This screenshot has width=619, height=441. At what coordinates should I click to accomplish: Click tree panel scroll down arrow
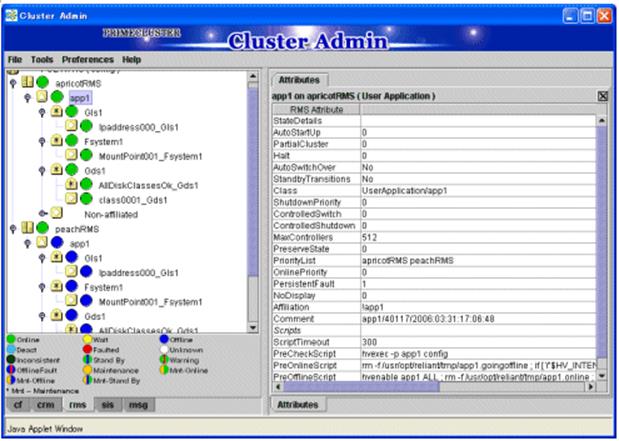253,328
